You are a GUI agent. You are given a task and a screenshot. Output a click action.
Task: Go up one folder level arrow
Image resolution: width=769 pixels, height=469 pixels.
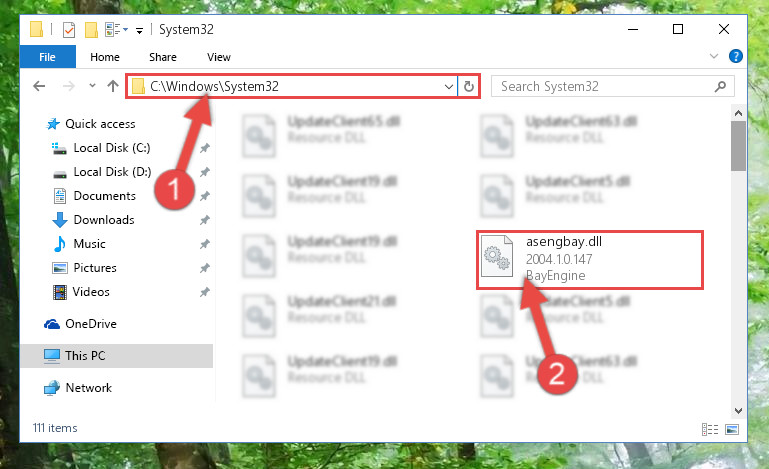(113, 86)
